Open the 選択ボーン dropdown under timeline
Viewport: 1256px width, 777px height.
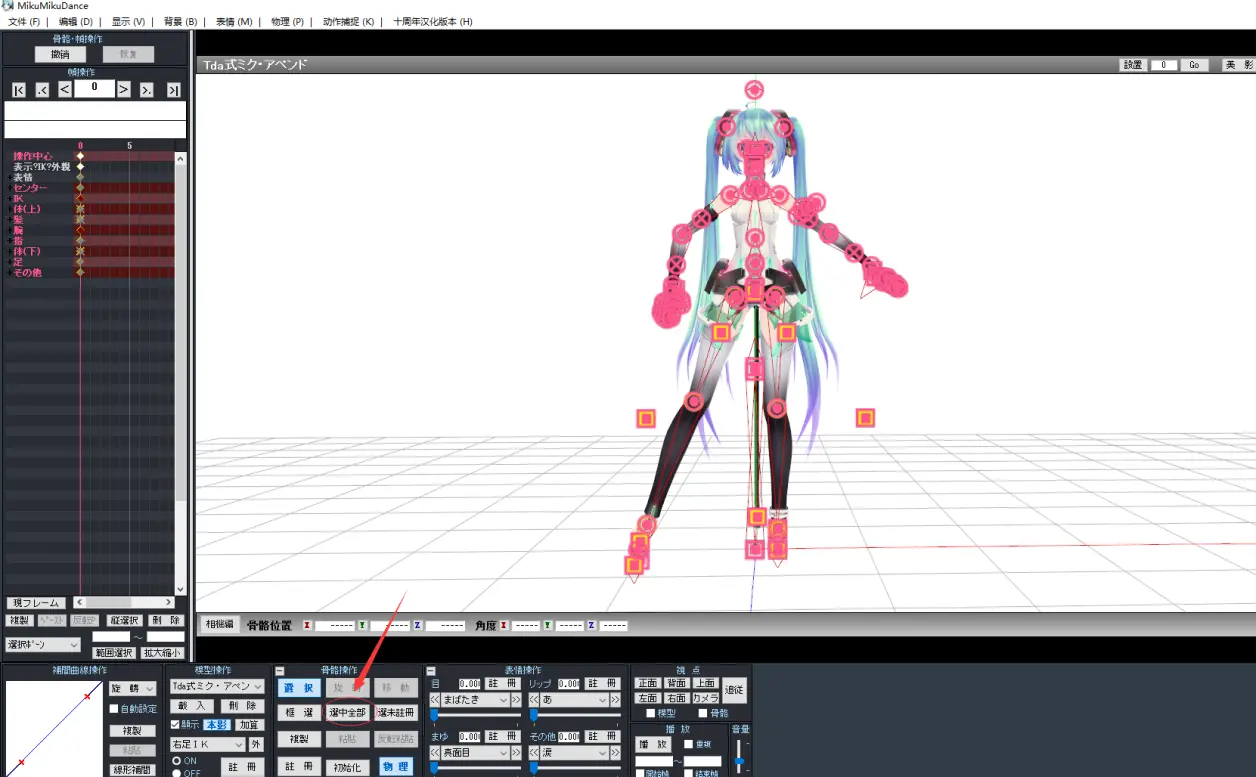click(43, 645)
